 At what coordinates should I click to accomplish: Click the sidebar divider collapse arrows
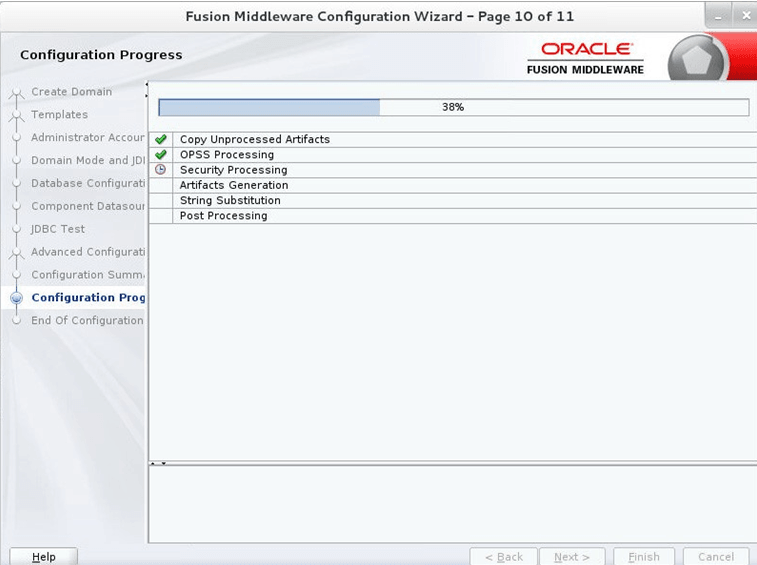[x=146, y=90]
